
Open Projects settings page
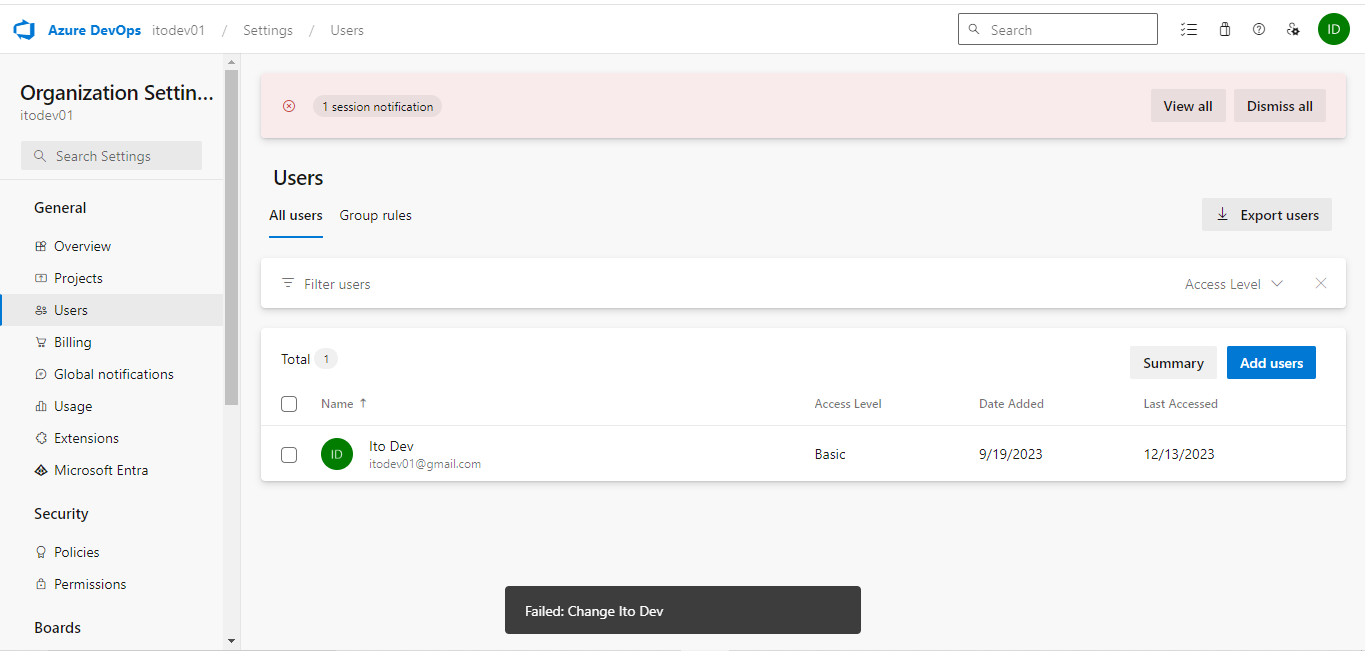(x=112, y=278)
